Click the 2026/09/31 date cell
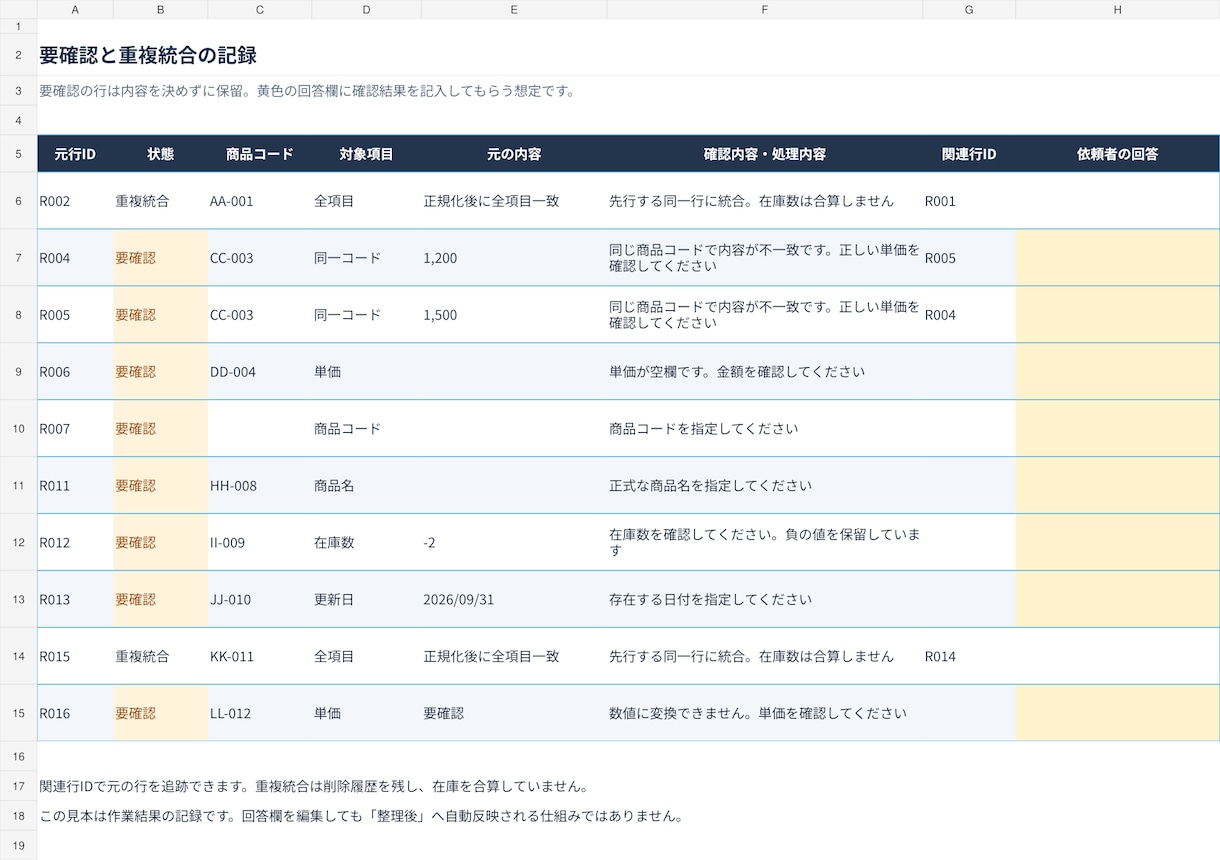The width and height of the screenshot is (1220, 860). tap(514, 600)
